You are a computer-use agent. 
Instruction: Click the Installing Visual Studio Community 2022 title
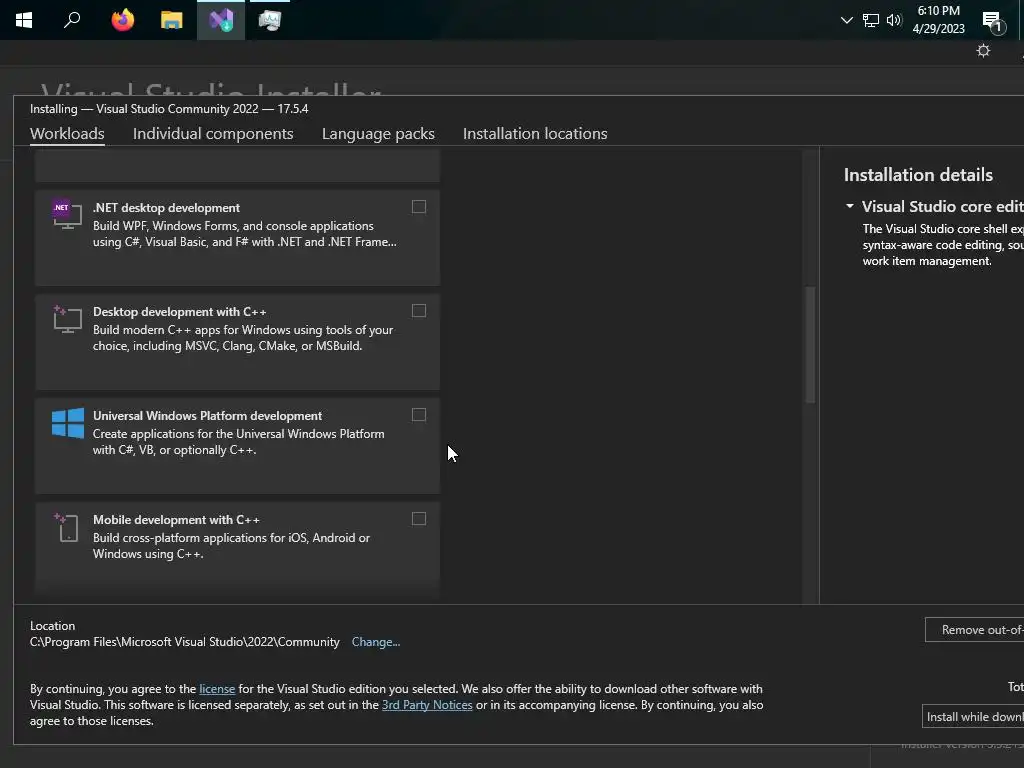(x=169, y=109)
